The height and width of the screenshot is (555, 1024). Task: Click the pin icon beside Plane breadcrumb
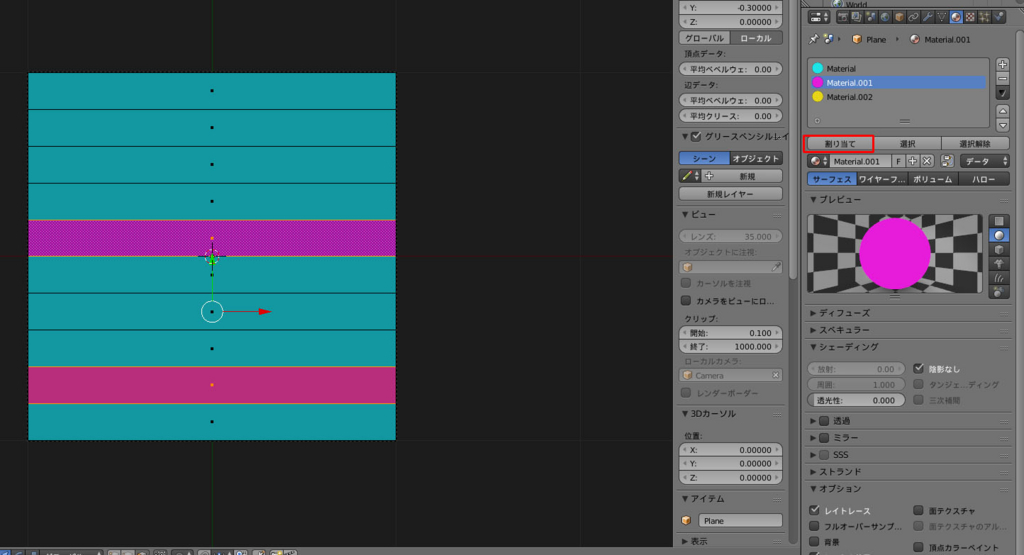(814, 39)
